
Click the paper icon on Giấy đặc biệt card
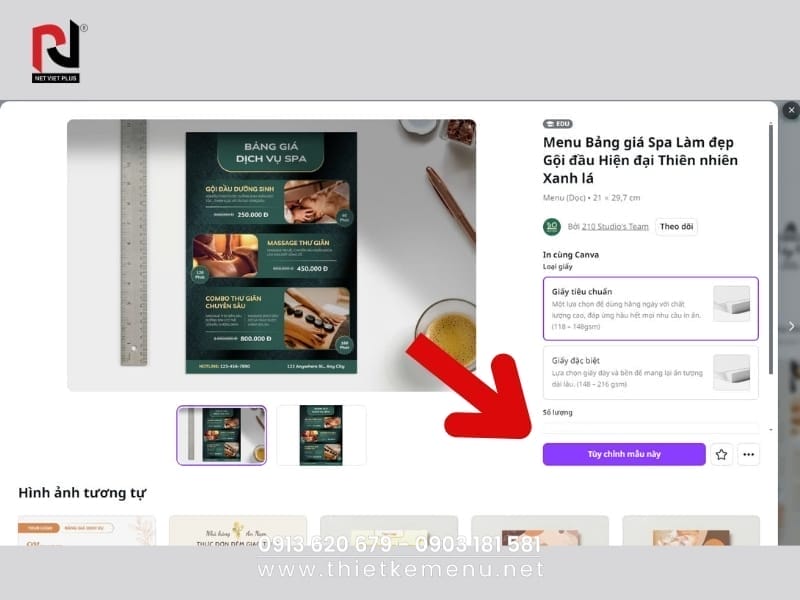point(733,372)
